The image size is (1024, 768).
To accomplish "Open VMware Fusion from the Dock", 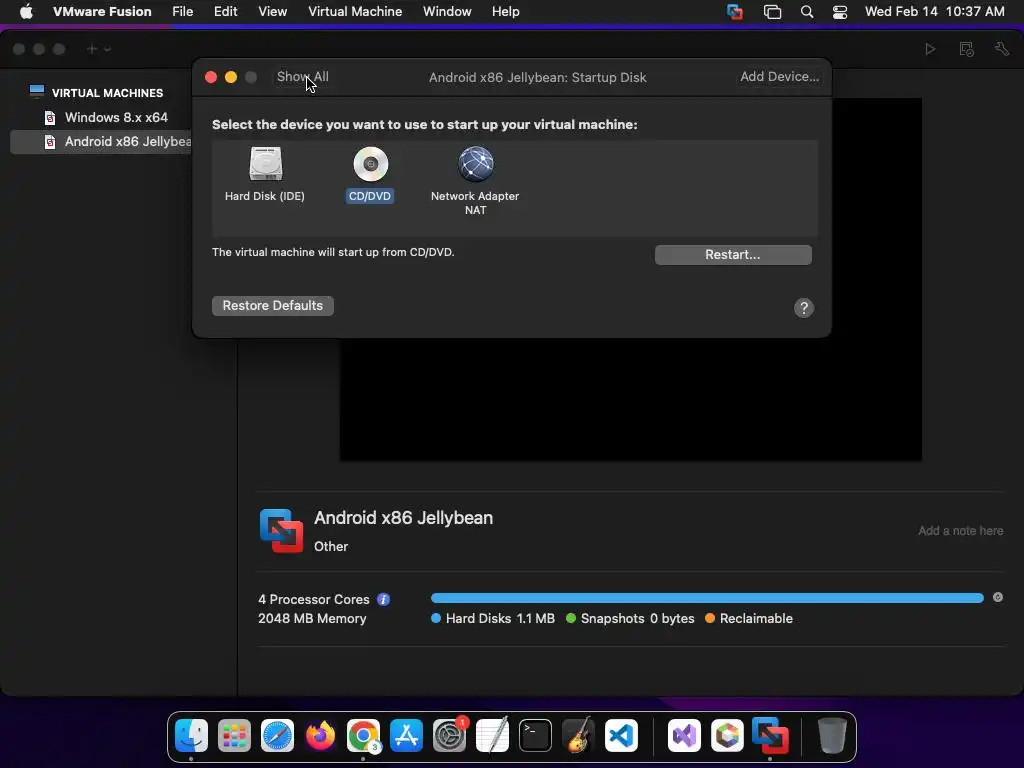I will [770, 736].
